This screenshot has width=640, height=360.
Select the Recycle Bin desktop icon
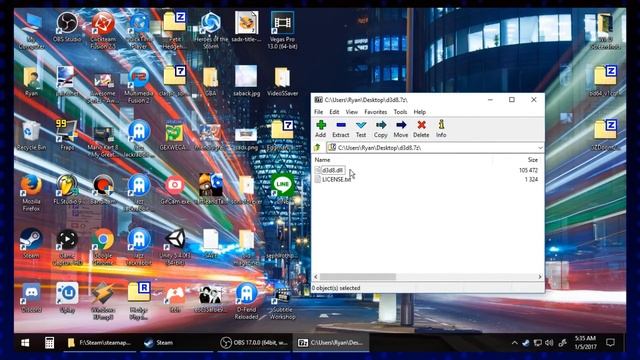31,136
